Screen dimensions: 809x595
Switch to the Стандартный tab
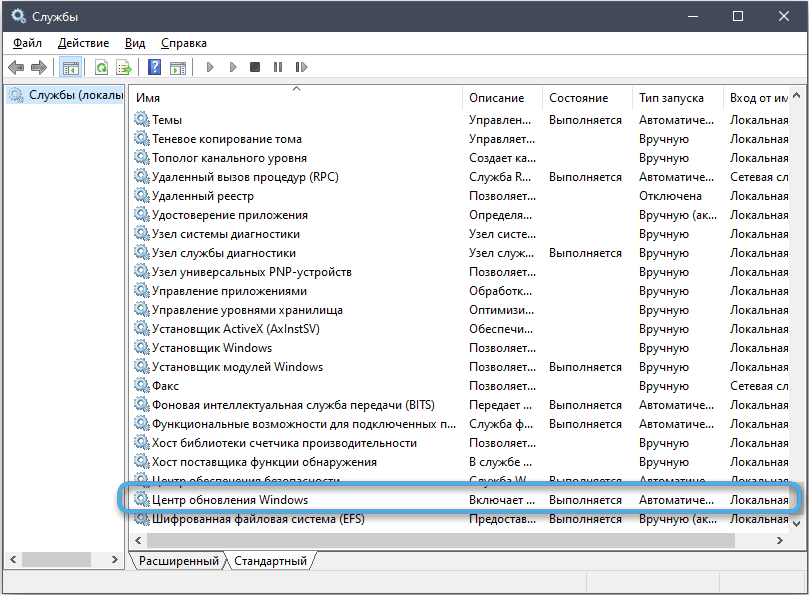click(x=270, y=561)
